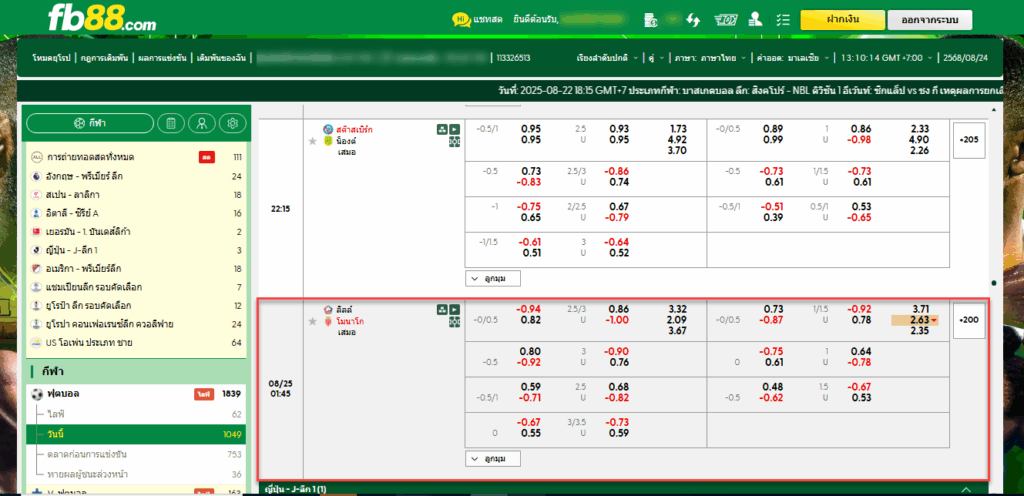Screen dimensions: 1024x496
Task: Click the Italy Serie A logo icon
Action: click(x=36, y=213)
